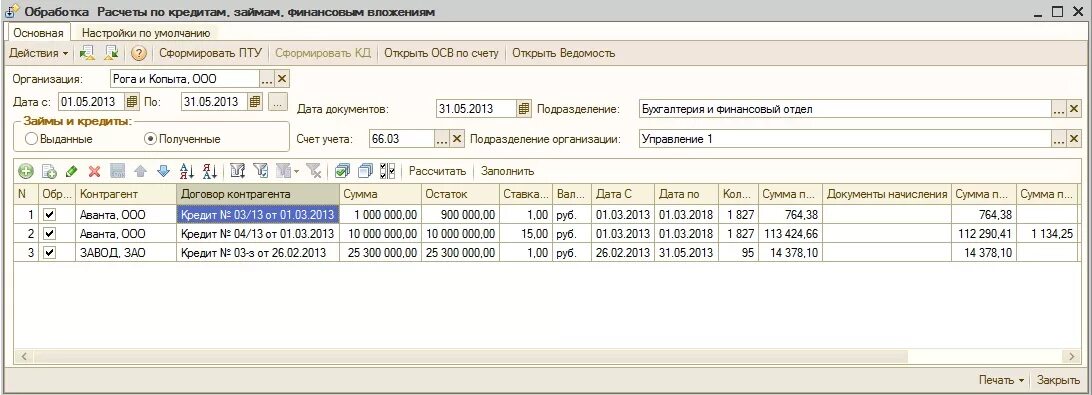Clear the Подразделение организации field with its X
Viewport: 1092px width, 395px height.
point(1074,139)
